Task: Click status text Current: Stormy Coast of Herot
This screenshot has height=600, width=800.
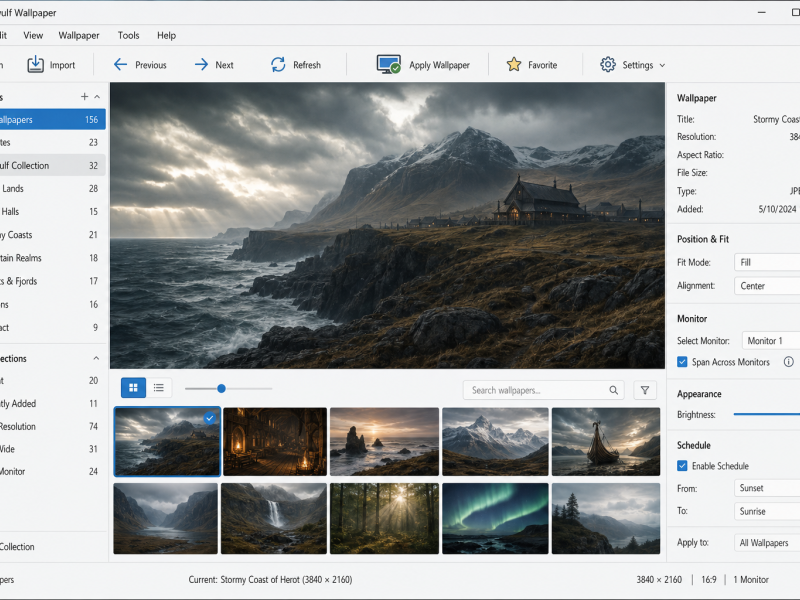Action: 270,580
